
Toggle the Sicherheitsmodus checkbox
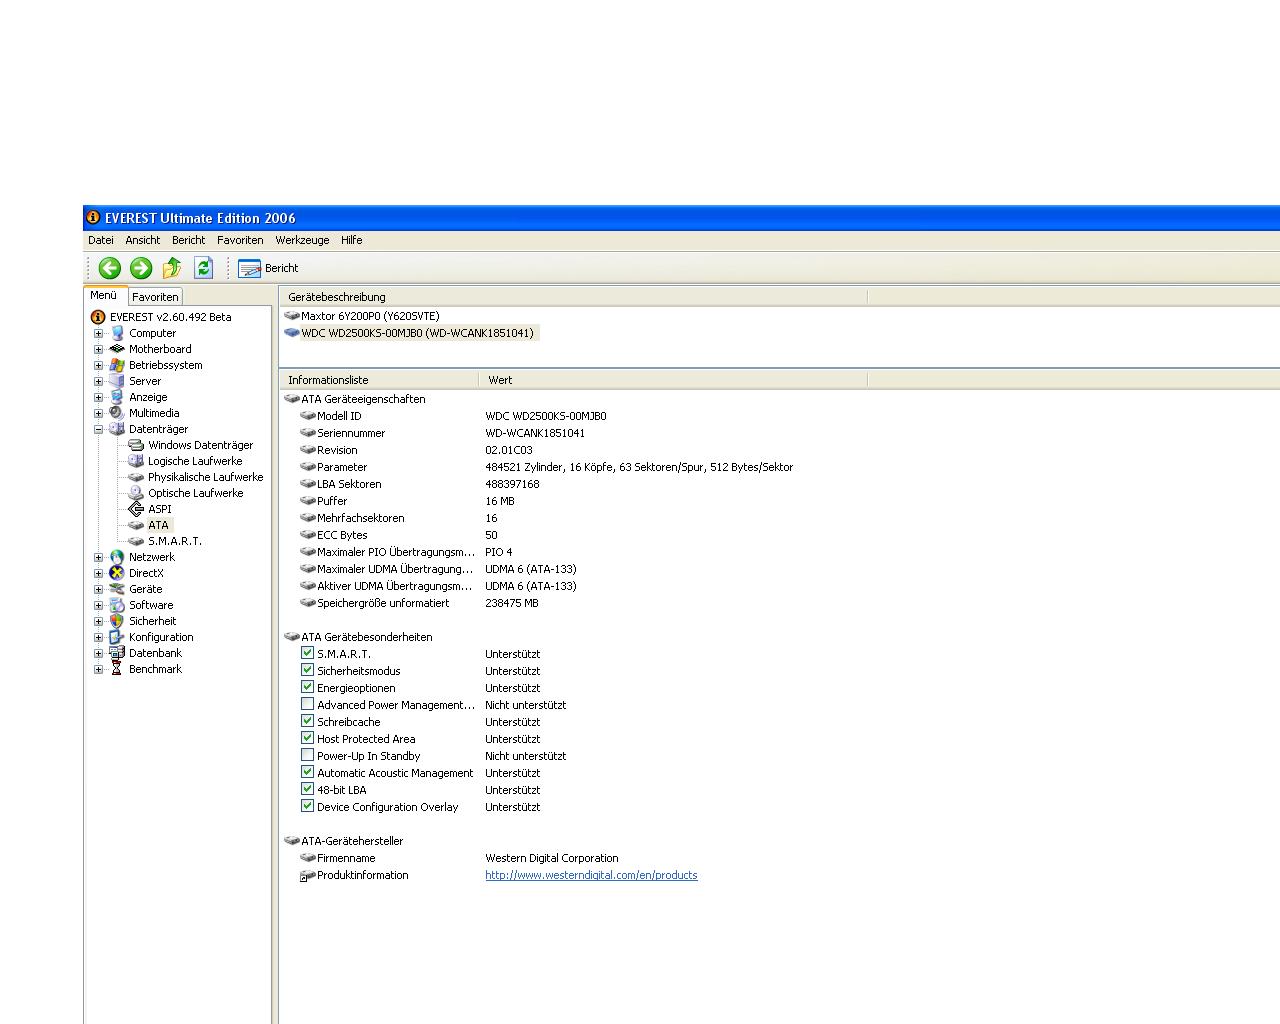click(308, 670)
